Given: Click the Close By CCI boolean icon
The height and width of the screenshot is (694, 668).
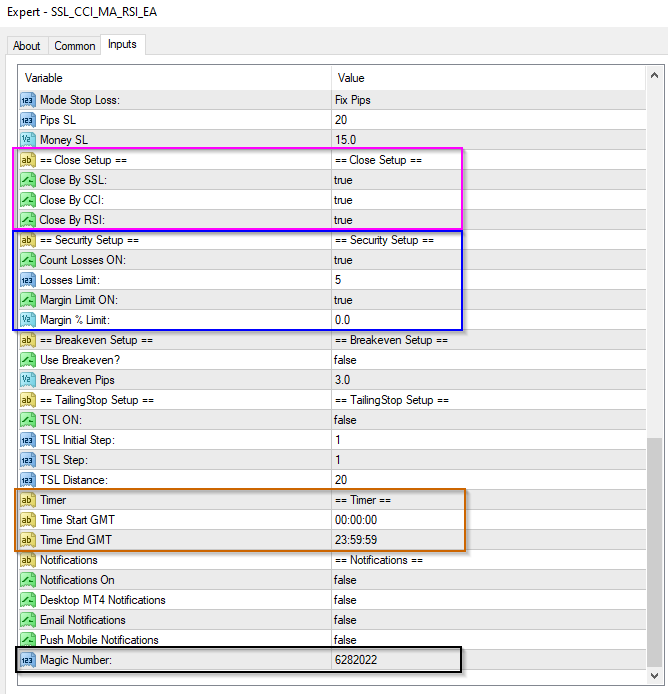Looking at the screenshot, I should [x=27, y=200].
